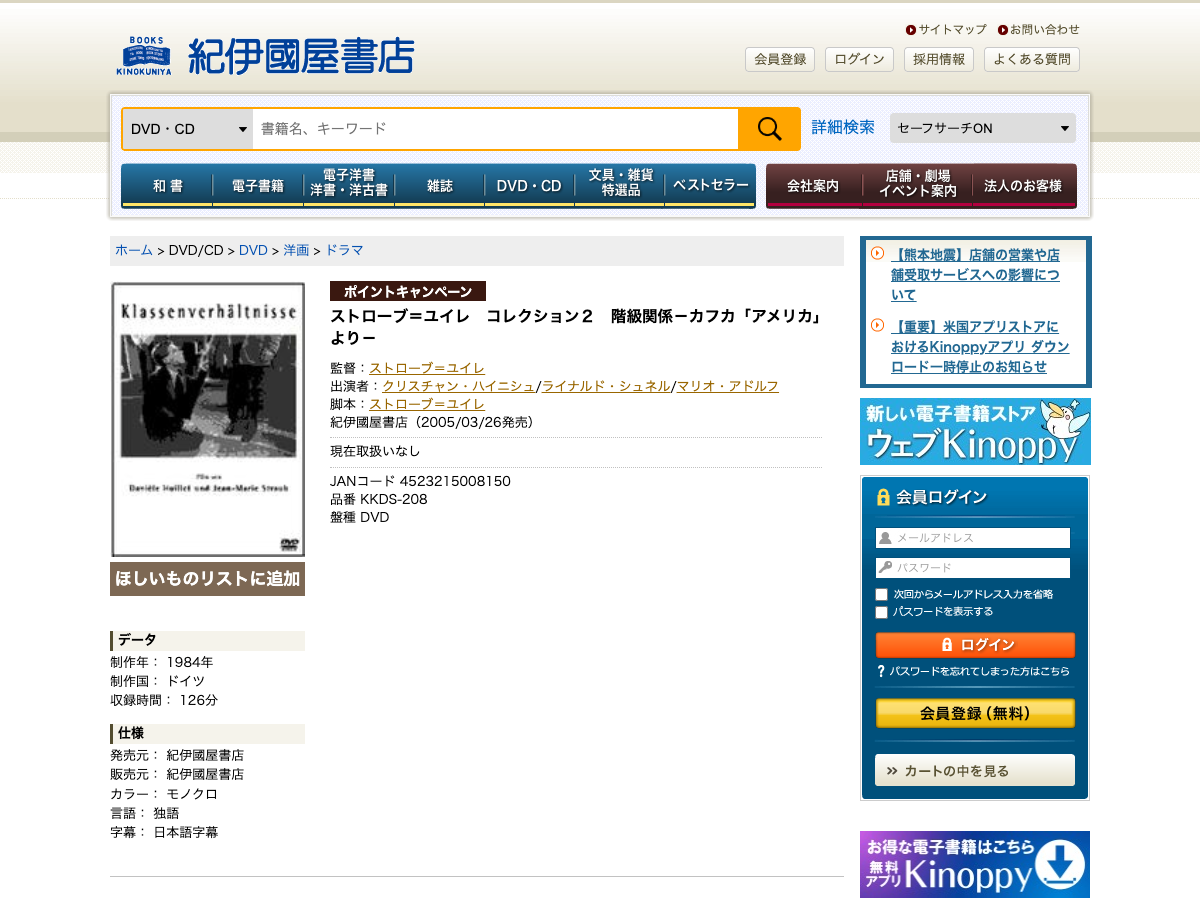Image resolution: width=1200 pixels, height=900 pixels.
Task: Click the orange ログイン button
Action: click(975, 645)
